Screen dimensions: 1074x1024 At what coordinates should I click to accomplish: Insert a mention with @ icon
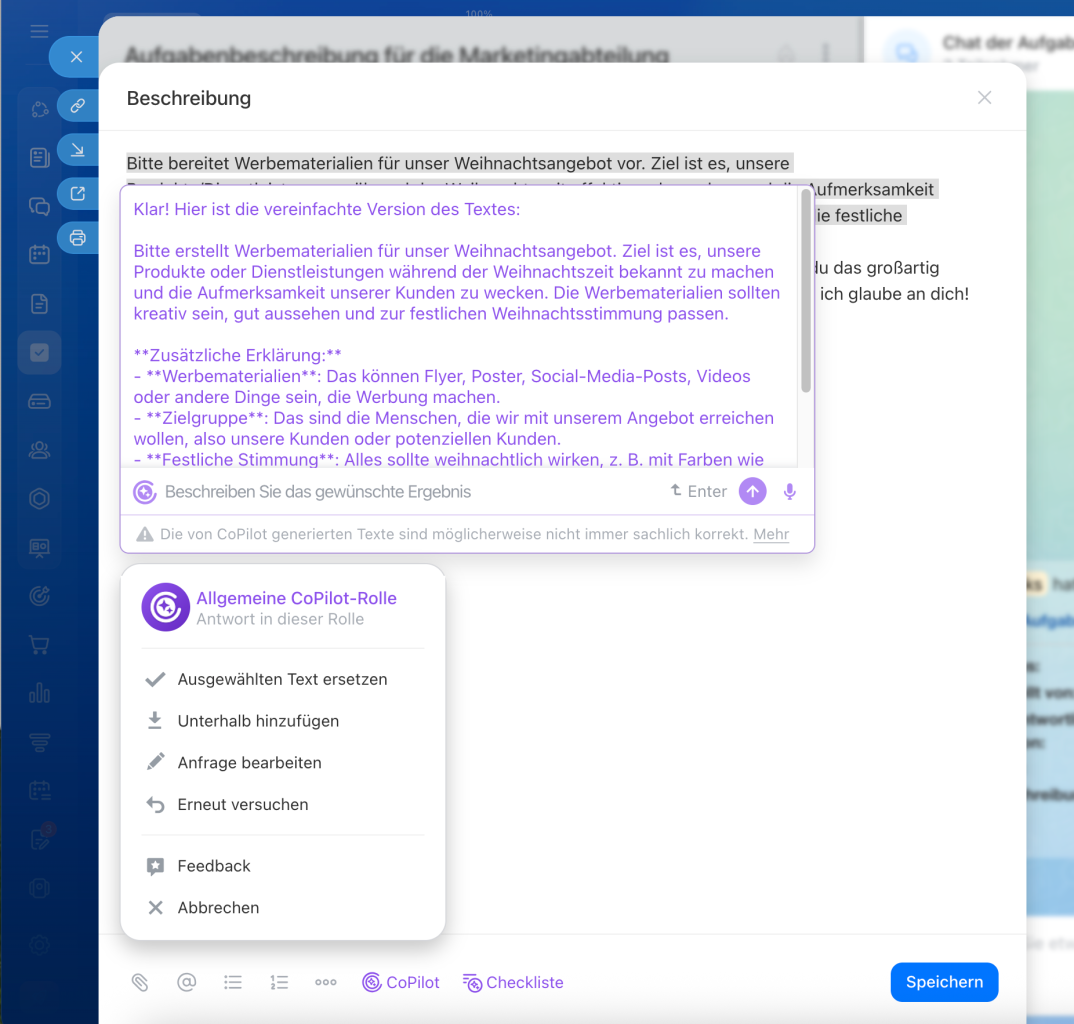(x=186, y=983)
